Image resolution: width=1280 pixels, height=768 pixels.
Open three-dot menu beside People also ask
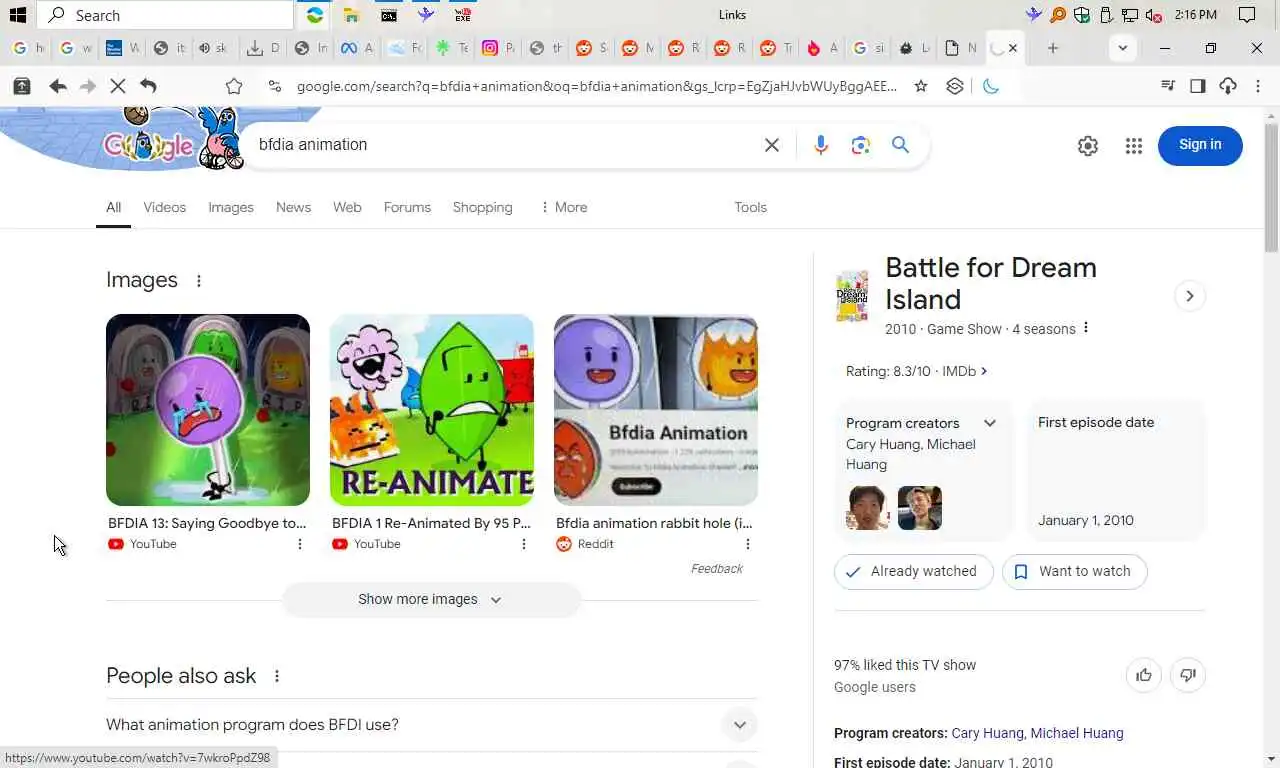point(277,676)
